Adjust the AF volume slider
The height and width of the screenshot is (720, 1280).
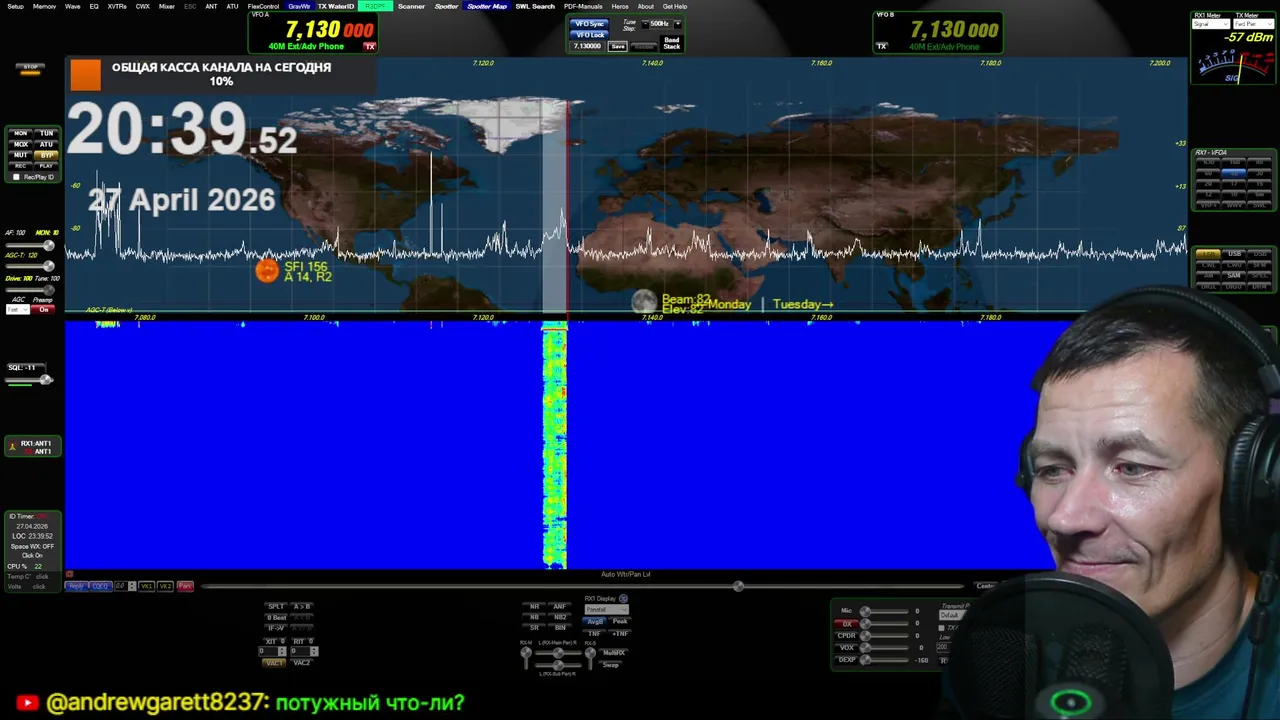tap(30, 246)
